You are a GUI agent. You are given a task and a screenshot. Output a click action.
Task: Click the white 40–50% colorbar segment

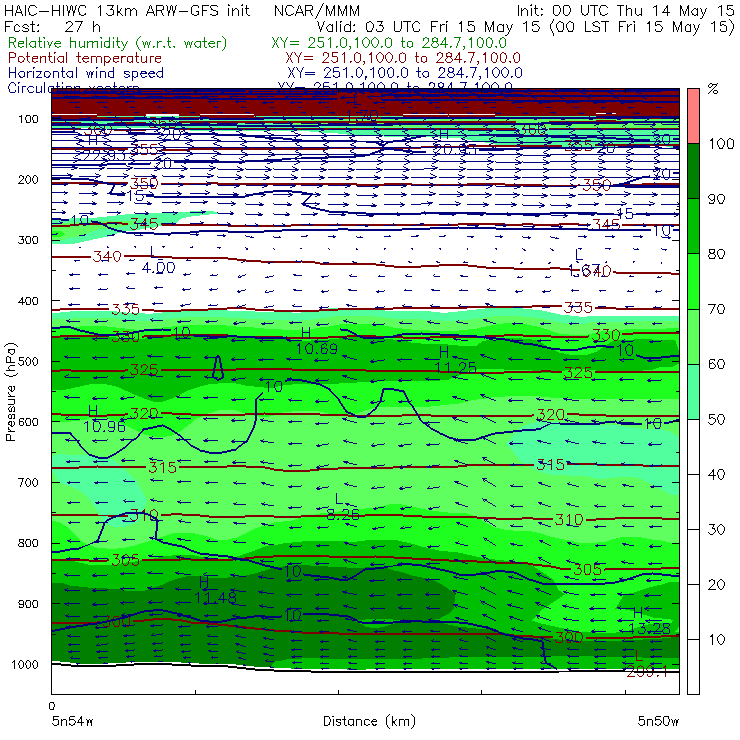tap(693, 446)
